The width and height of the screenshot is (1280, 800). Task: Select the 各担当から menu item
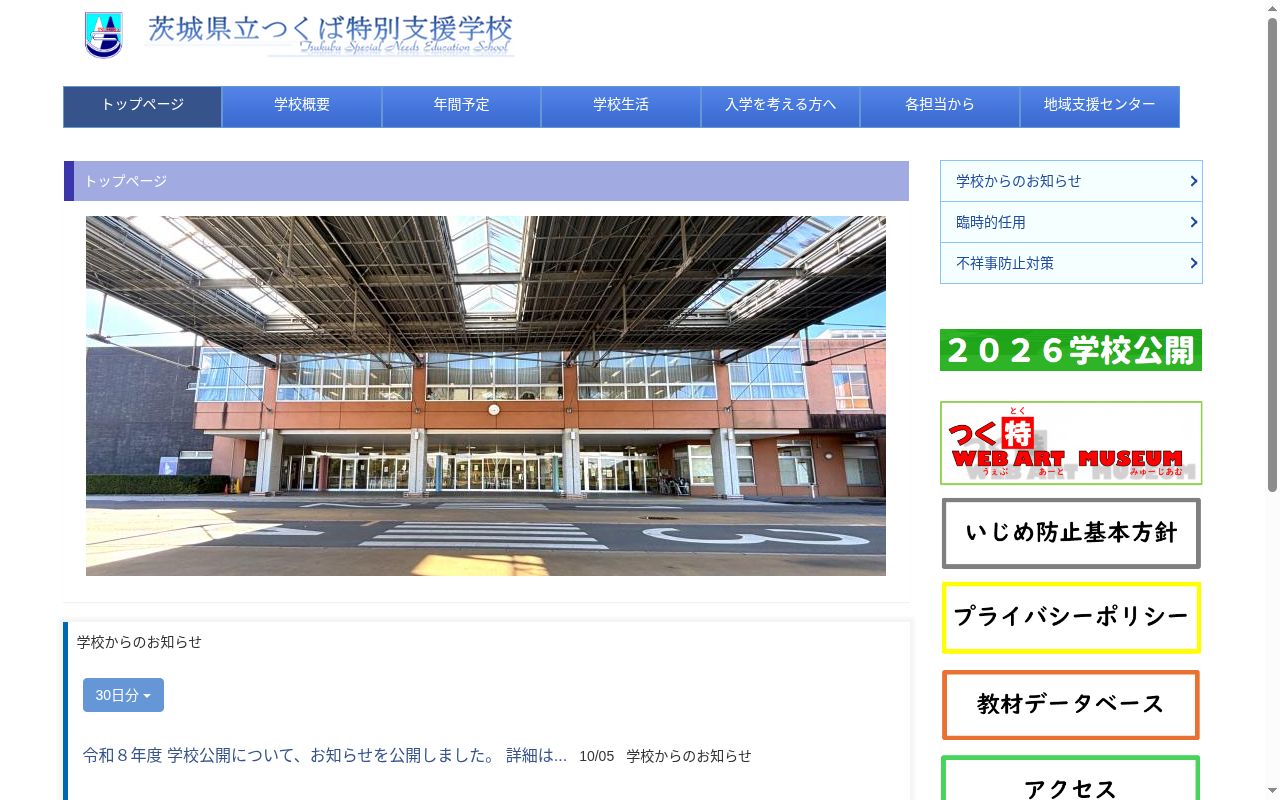[x=940, y=106]
